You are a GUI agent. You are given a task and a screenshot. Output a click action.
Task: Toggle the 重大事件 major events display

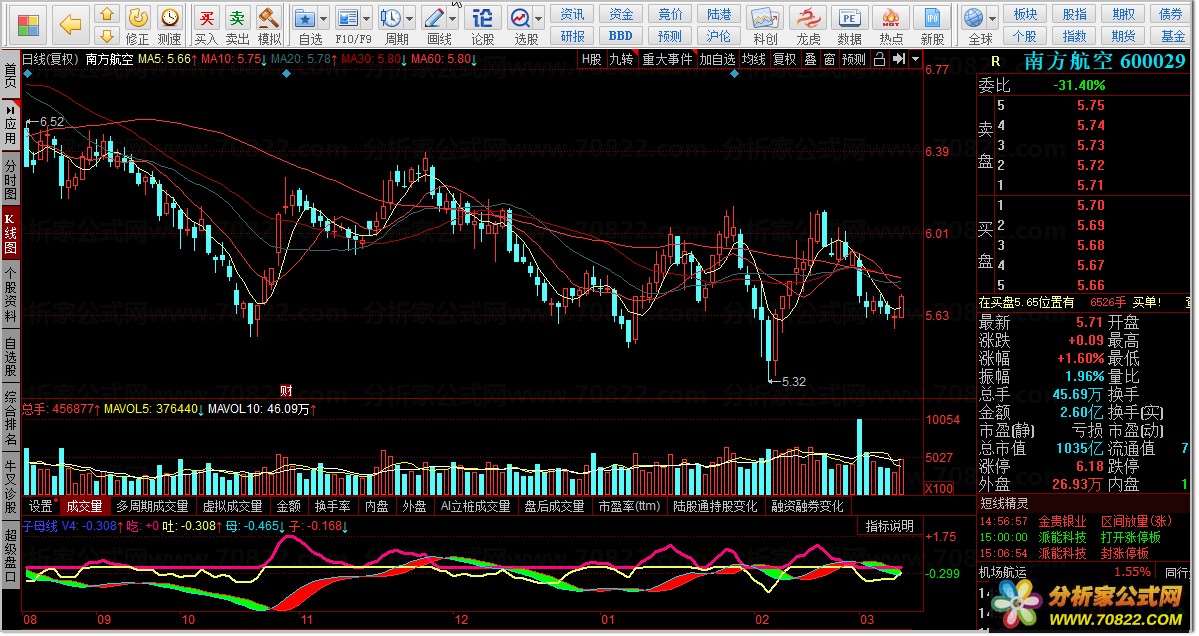tap(667, 59)
